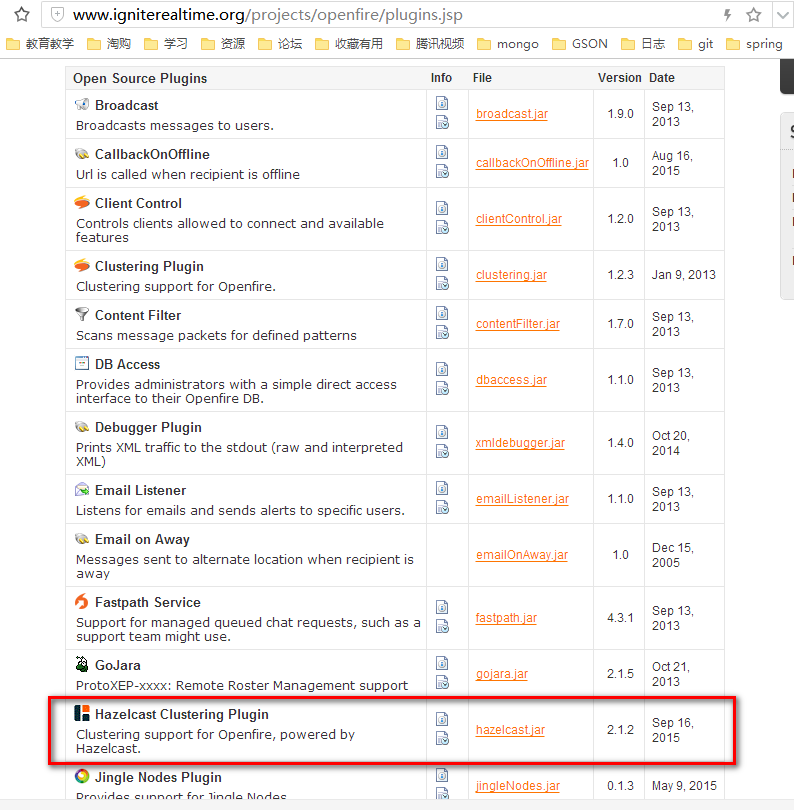Open the 论坛 bookmarks folder
794x810 pixels.
click(x=280, y=44)
